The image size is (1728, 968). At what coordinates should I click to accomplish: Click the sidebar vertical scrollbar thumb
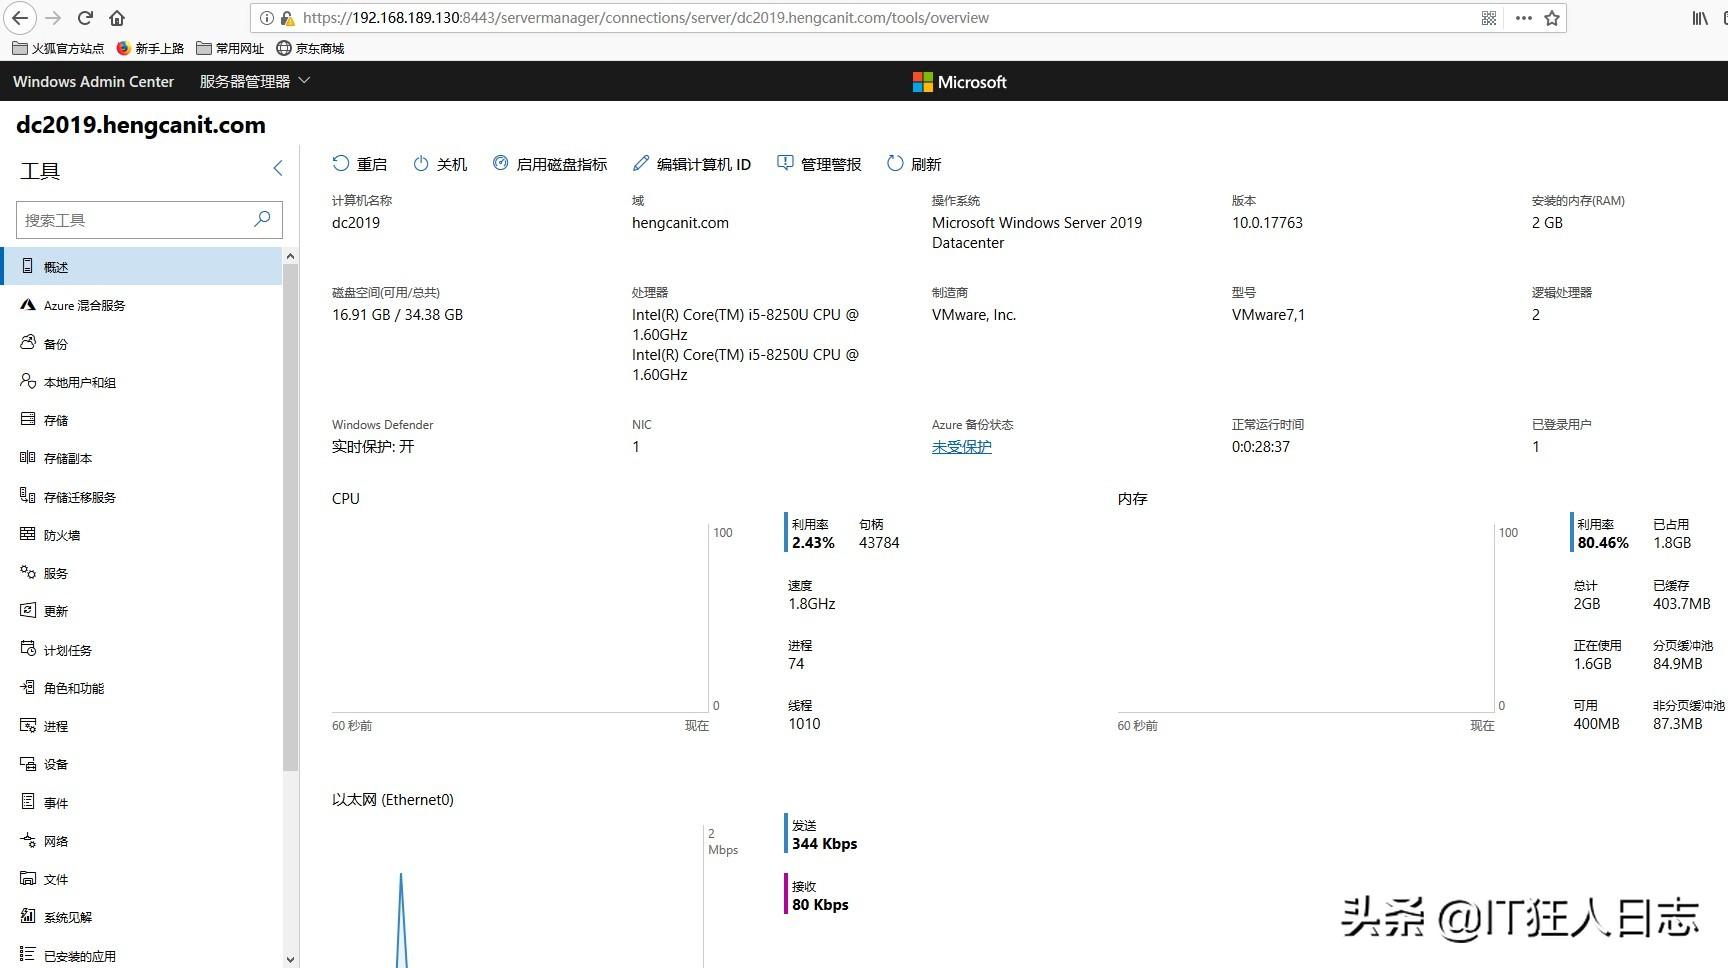tap(290, 518)
